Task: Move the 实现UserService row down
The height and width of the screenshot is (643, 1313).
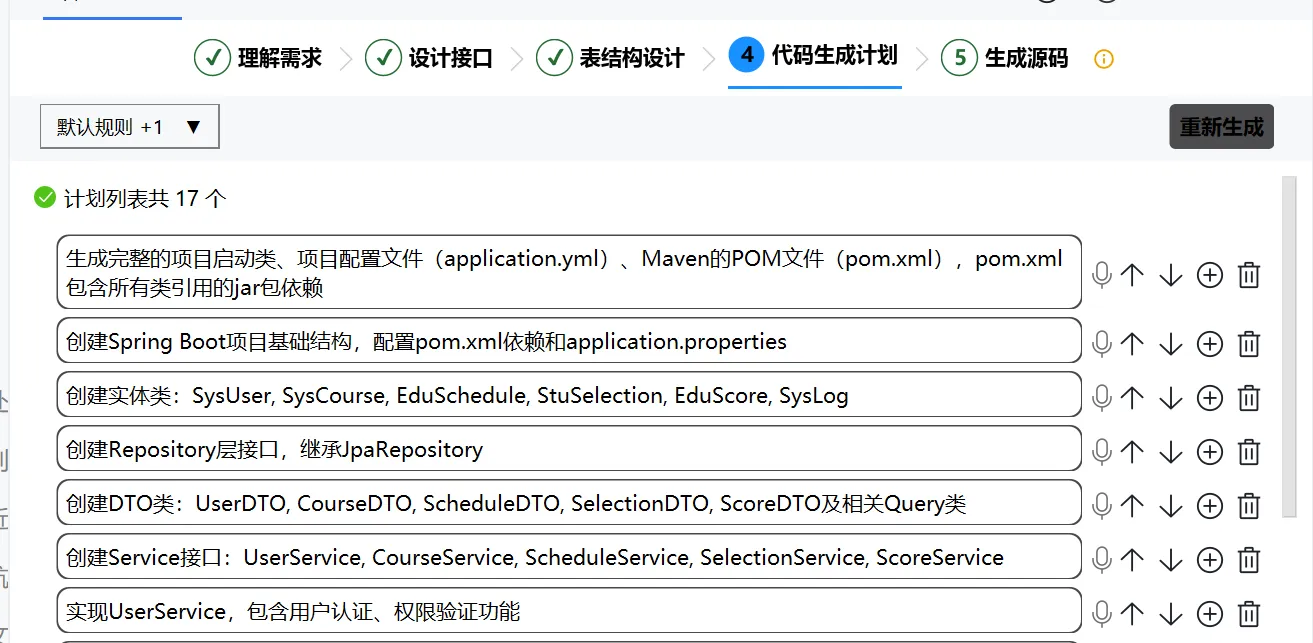Action: (1171, 614)
